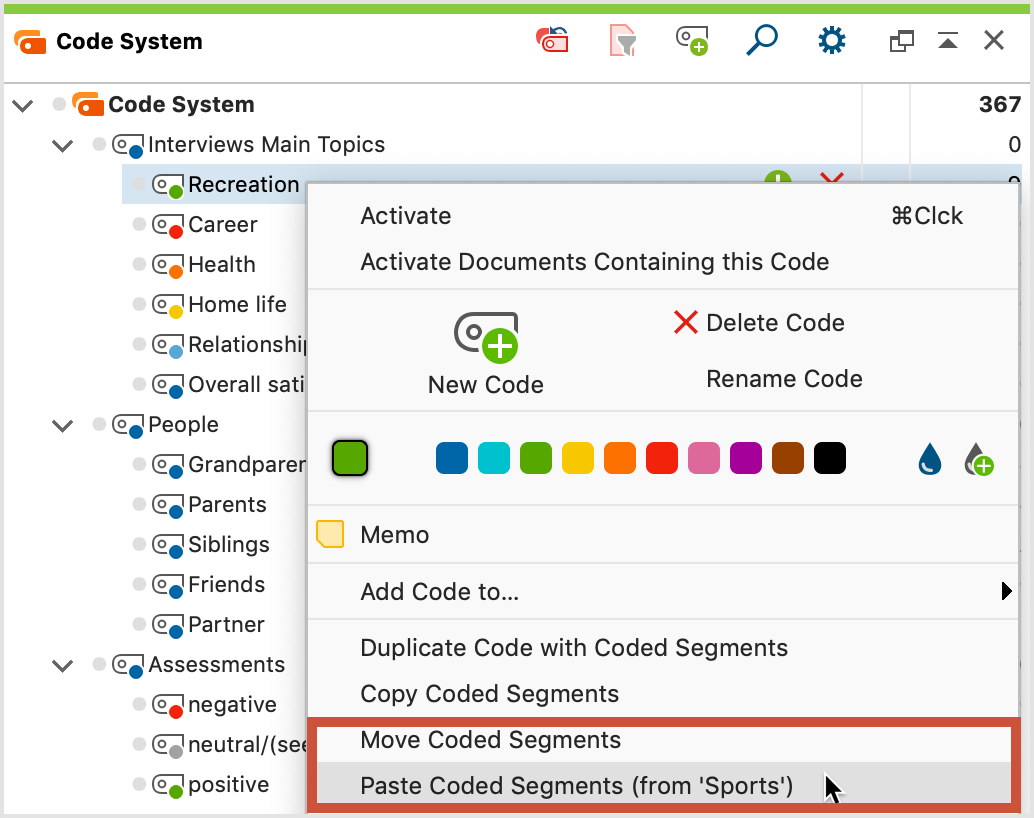Select the New Code green plus toolbar icon
Viewport: 1034px width, 818px height.
[x=692, y=40]
